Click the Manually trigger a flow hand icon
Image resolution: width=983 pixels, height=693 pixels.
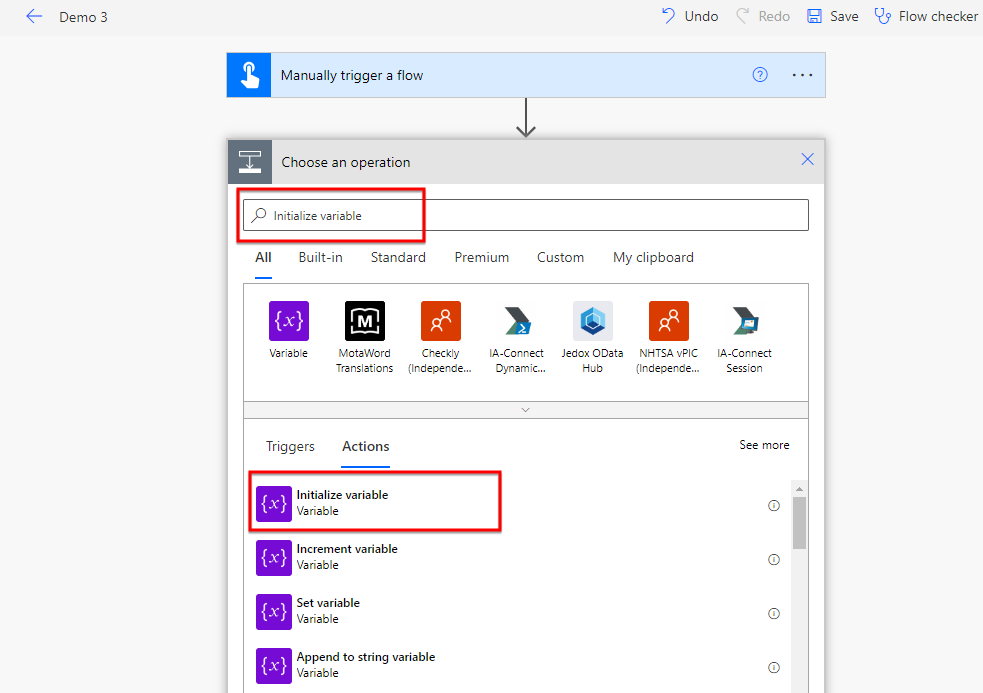(x=249, y=75)
